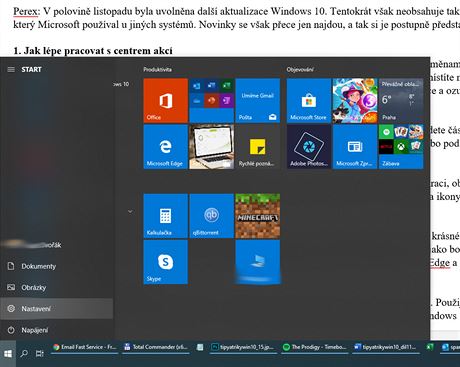Click the taskbar search magnifier icon
This screenshot has width=460, height=367.
[x=24, y=353]
